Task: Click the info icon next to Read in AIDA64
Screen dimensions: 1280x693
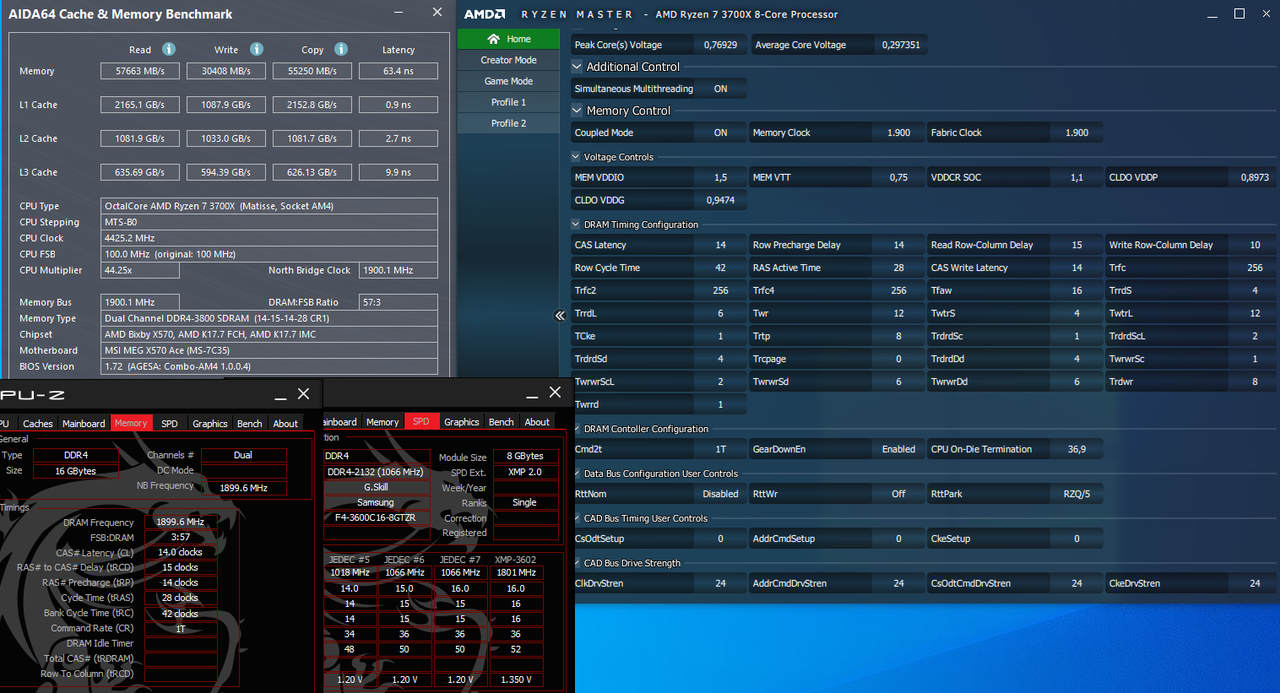Action: click(169, 49)
